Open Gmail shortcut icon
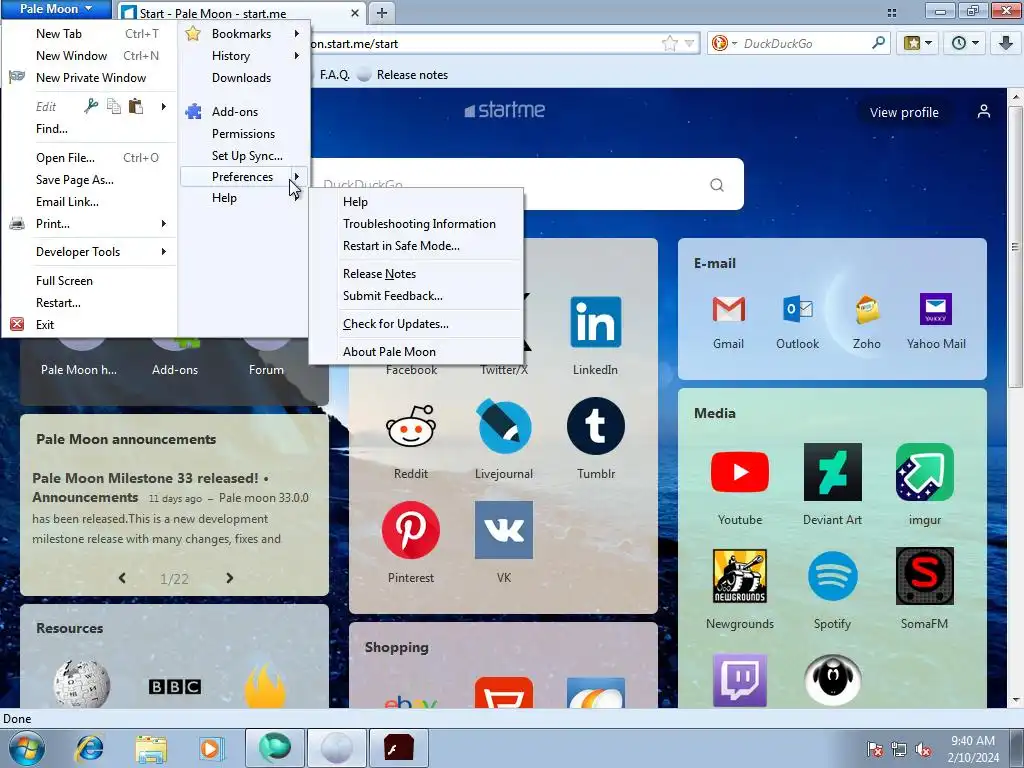The image size is (1024, 768). click(x=728, y=309)
